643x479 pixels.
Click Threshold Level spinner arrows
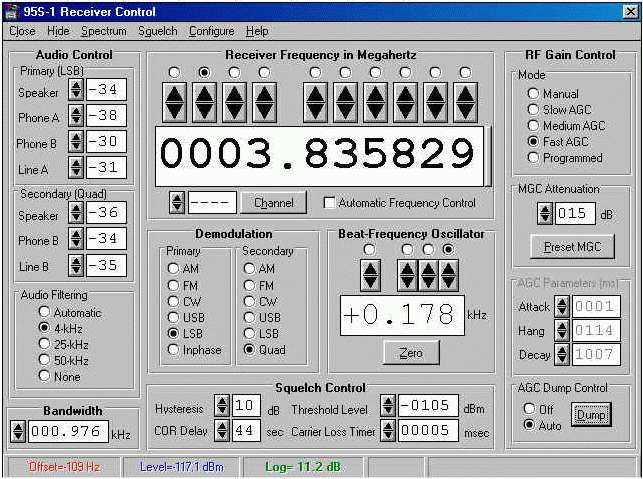coord(388,406)
